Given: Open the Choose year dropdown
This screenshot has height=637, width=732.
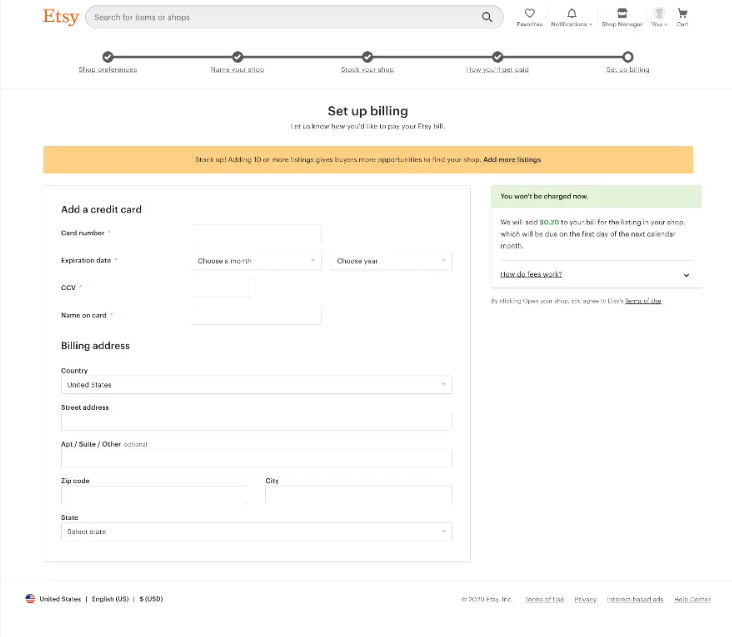Looking at the screenshot, I should (x=391, y=261).
